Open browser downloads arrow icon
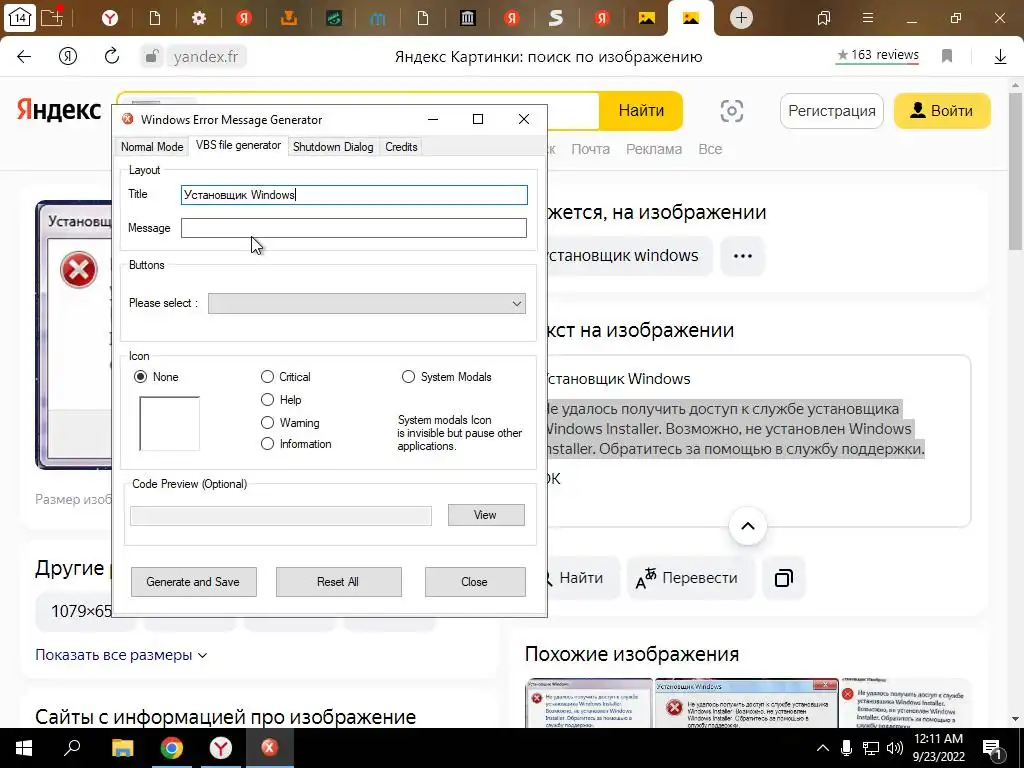 tap(1000, 57)
